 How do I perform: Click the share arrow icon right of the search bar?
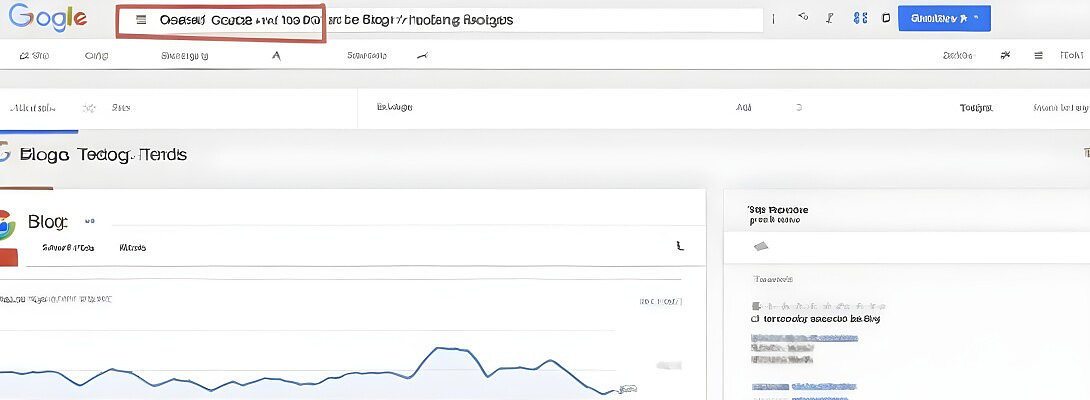[x=803, y=18]
